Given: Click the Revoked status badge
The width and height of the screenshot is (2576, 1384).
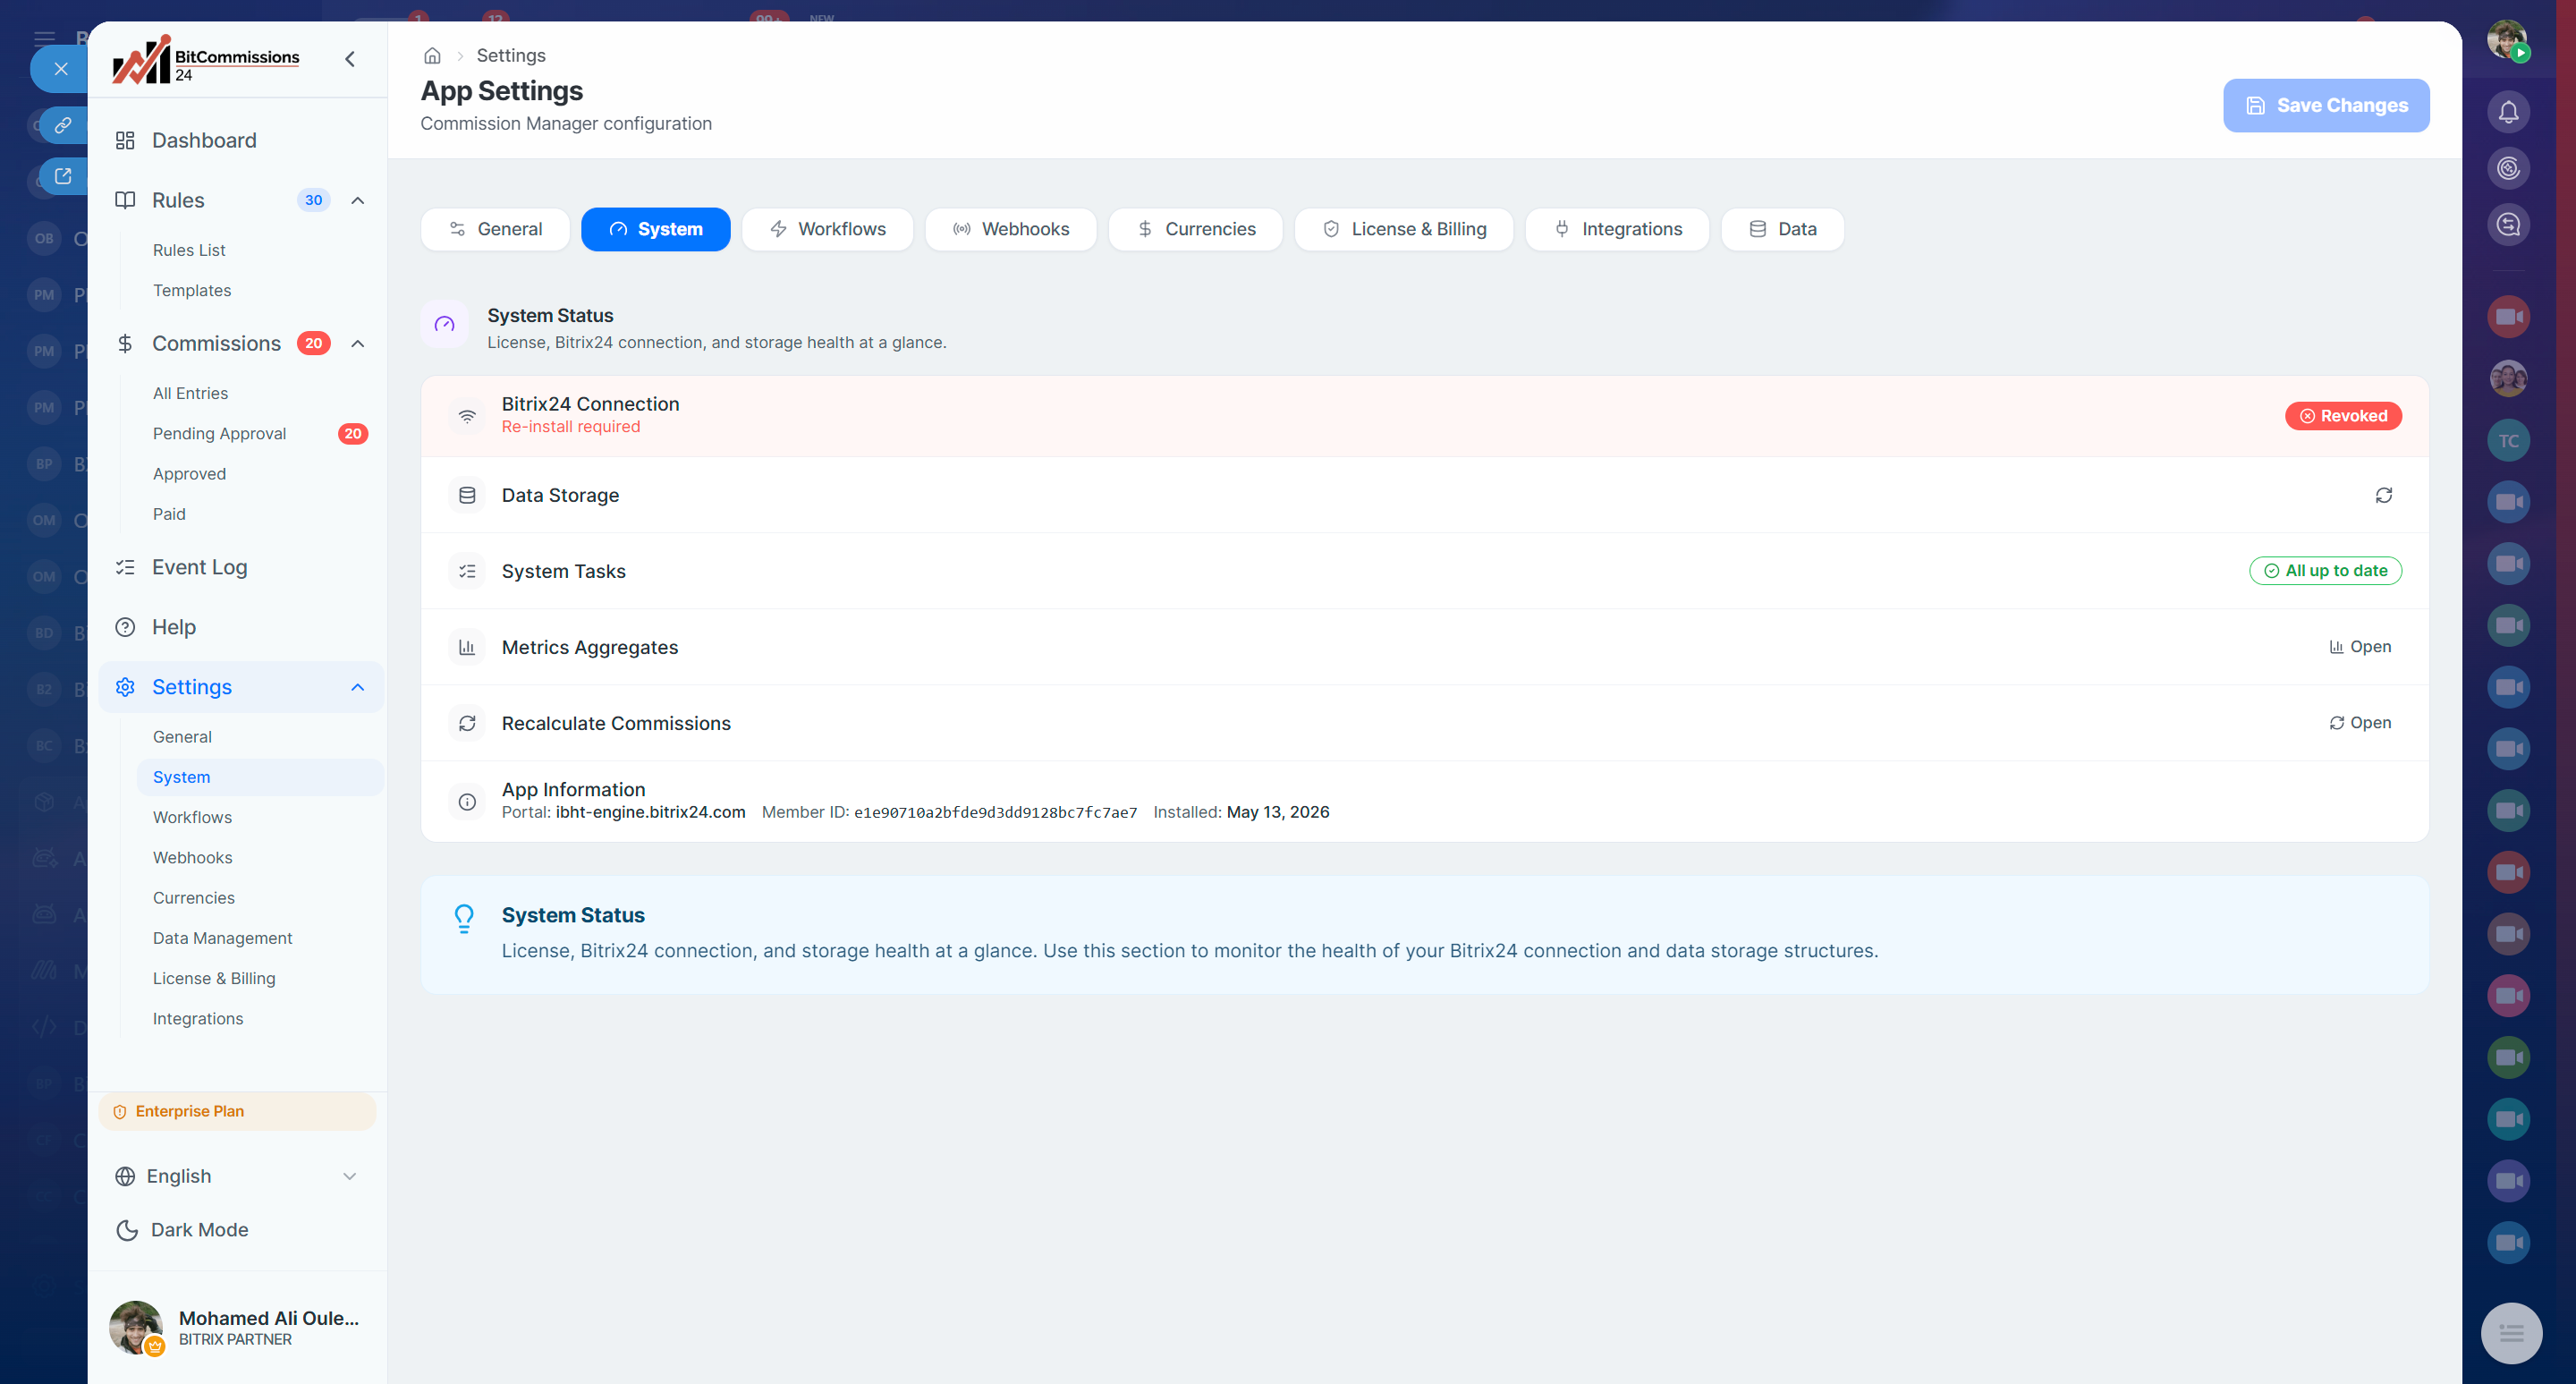Looking at the screenshot, I should [2343, 416].
